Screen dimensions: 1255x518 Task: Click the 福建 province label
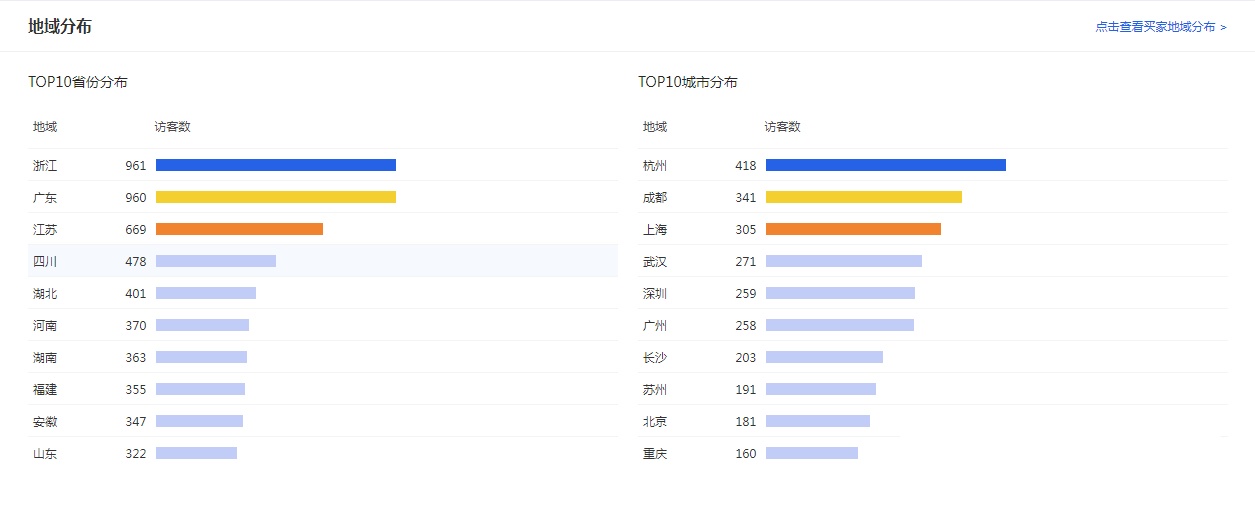click(45, 389)
